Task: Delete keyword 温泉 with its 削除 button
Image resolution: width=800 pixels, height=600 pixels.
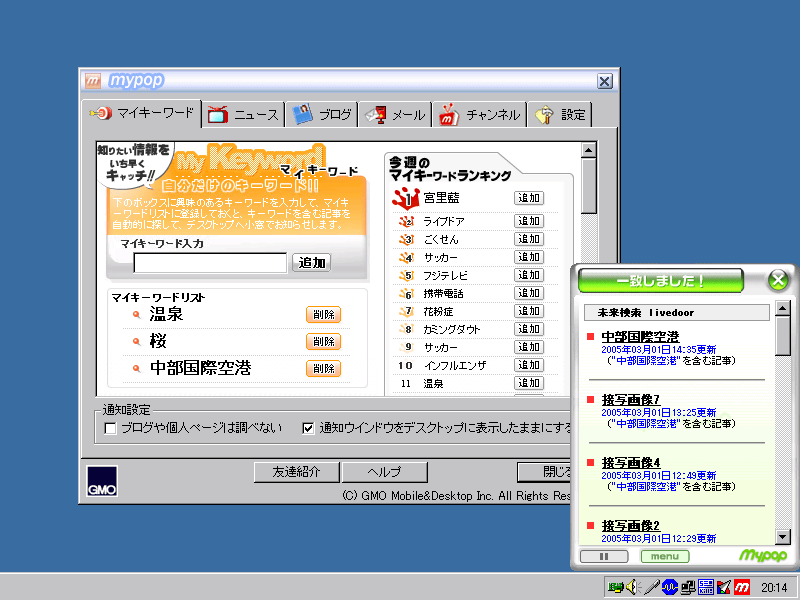Action: click(x=323, y=315)
